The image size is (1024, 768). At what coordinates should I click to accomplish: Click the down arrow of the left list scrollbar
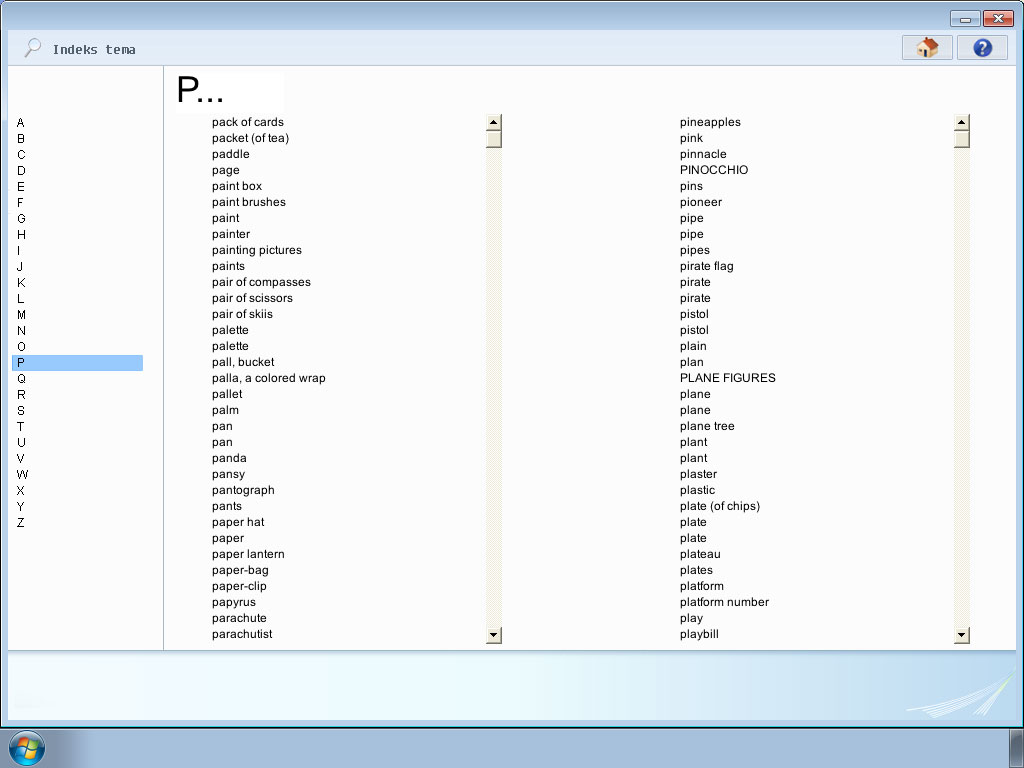coord(494,635)
